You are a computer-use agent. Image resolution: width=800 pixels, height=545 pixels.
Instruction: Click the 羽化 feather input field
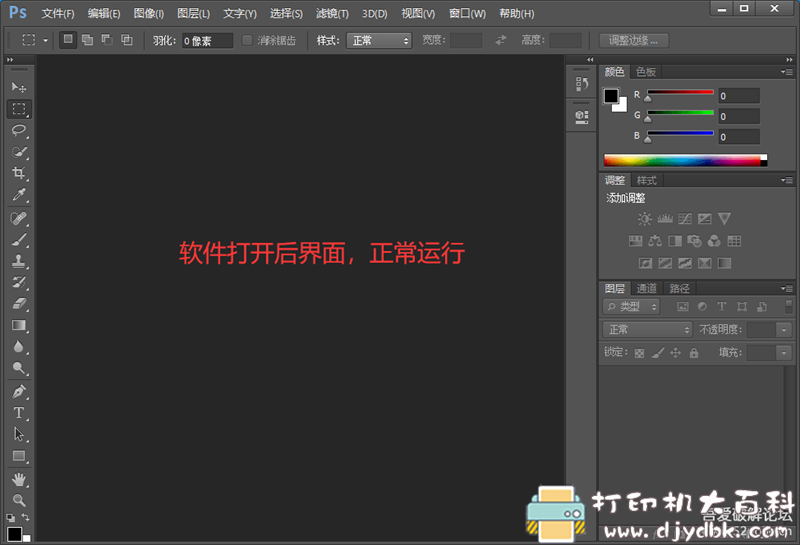point(207,41)
